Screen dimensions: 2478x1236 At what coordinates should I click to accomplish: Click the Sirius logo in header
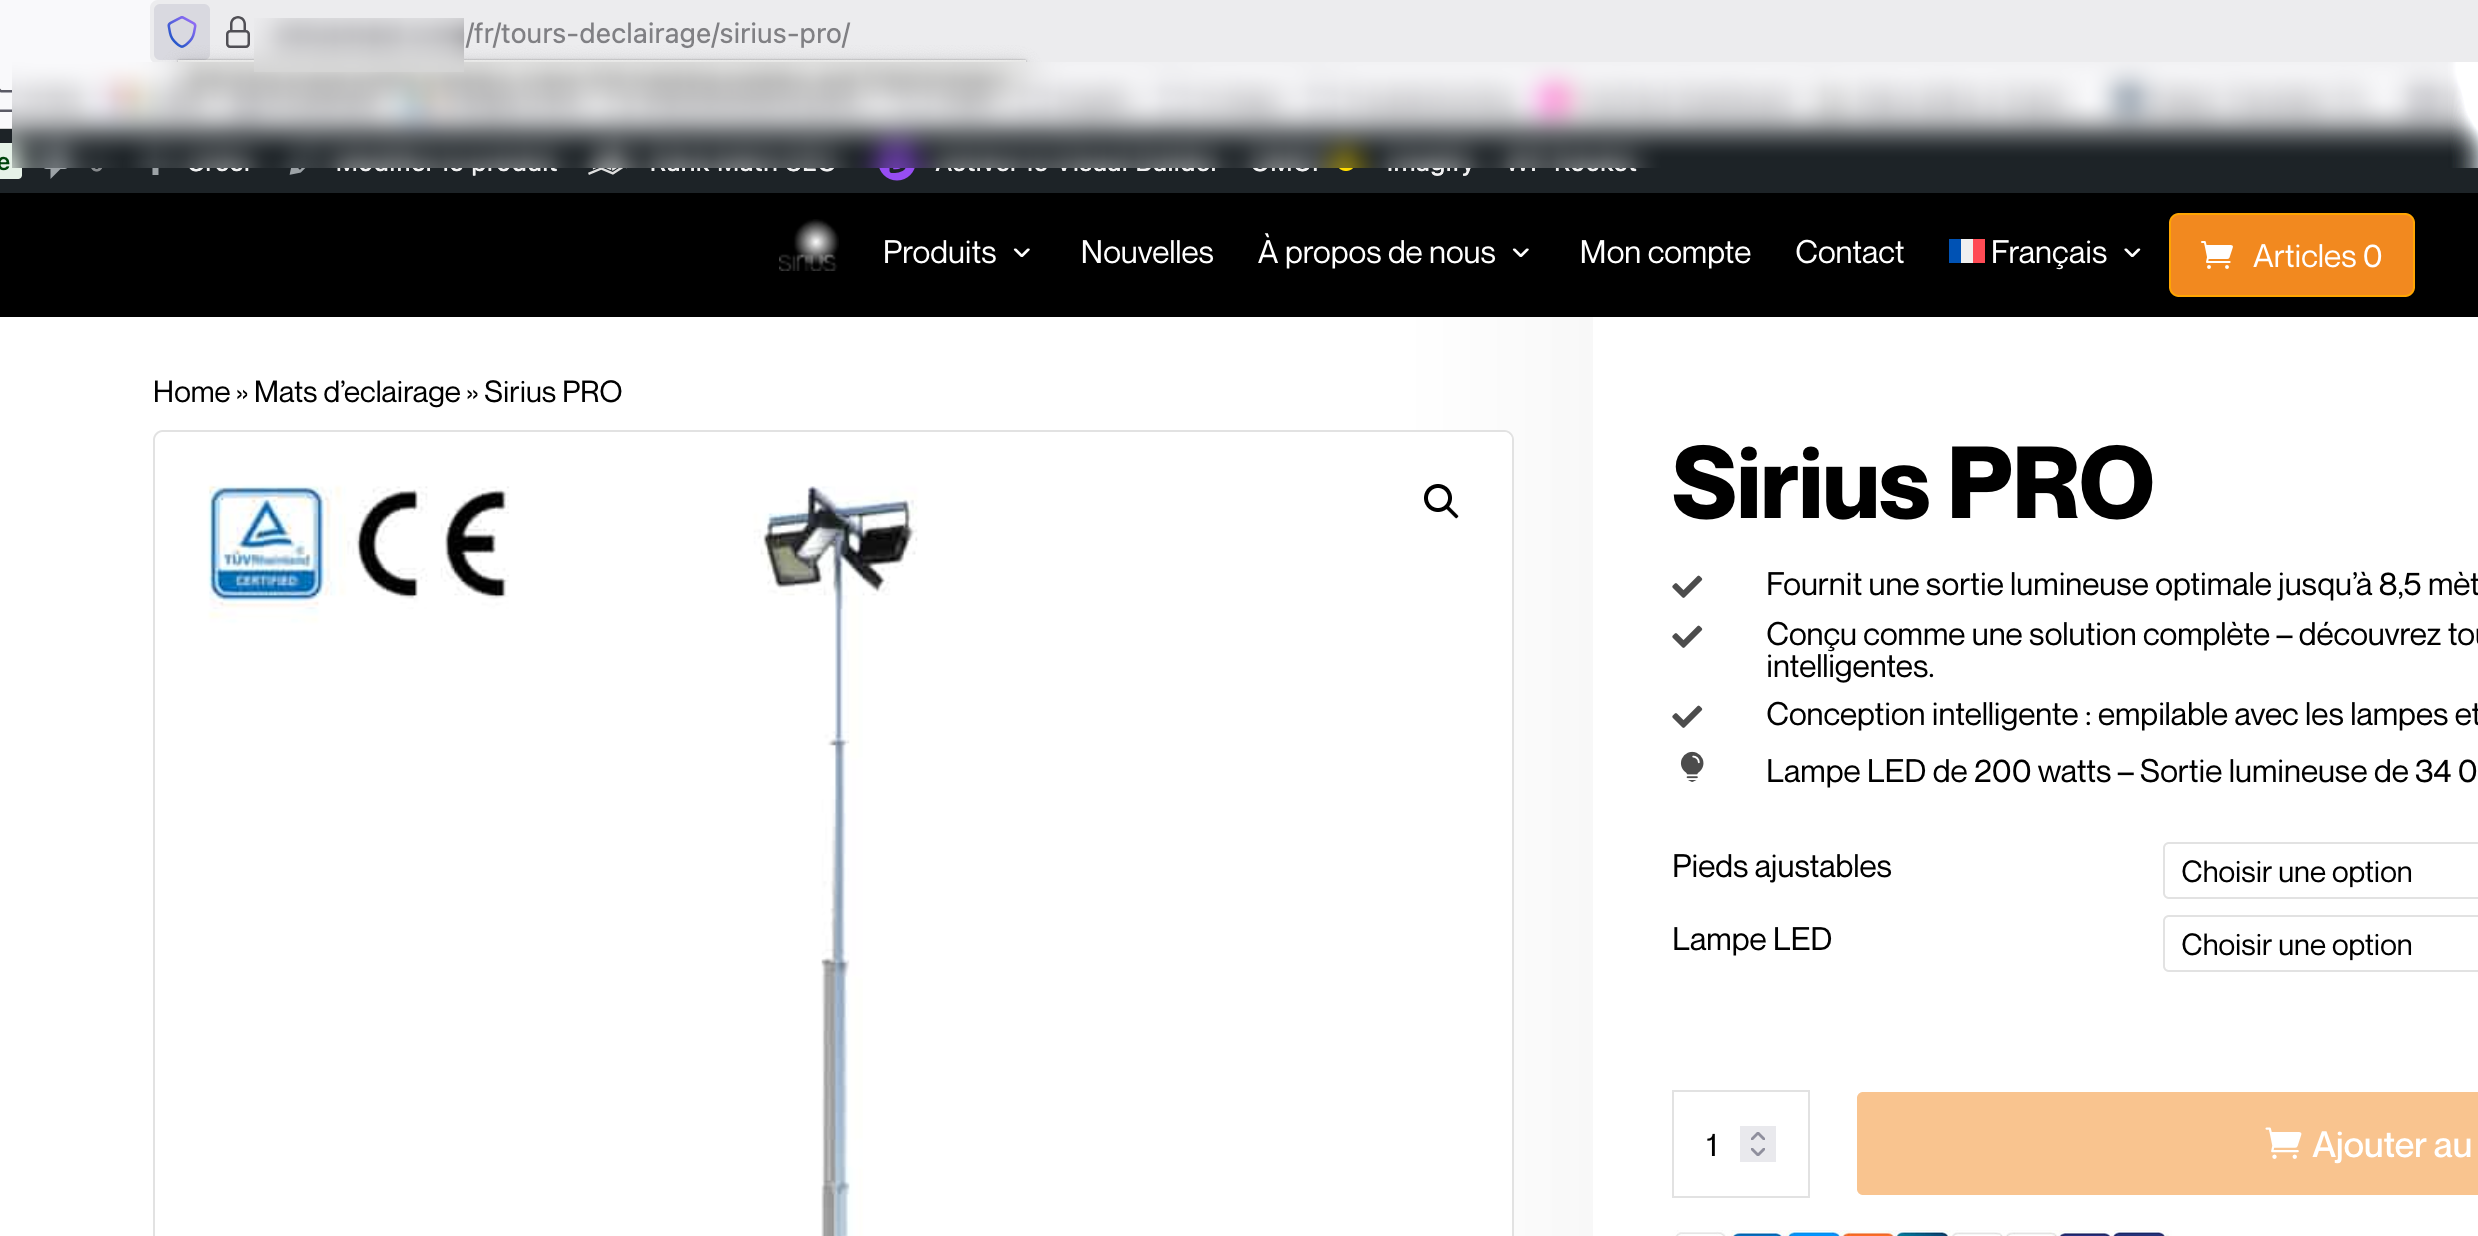[x=808, y=249]
